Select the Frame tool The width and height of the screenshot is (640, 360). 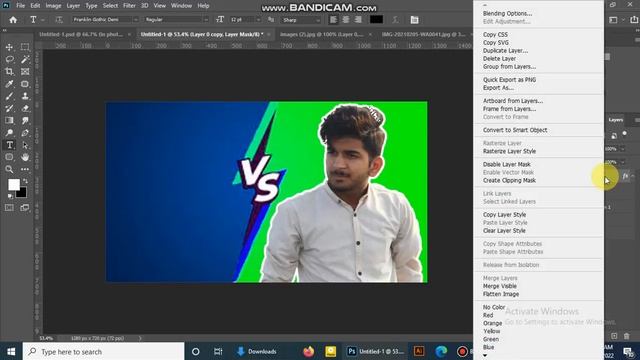point(25,72)
